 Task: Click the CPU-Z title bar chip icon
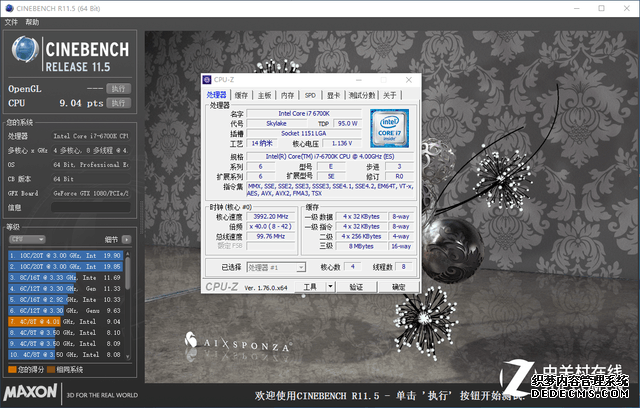click(x=207, y=80)
